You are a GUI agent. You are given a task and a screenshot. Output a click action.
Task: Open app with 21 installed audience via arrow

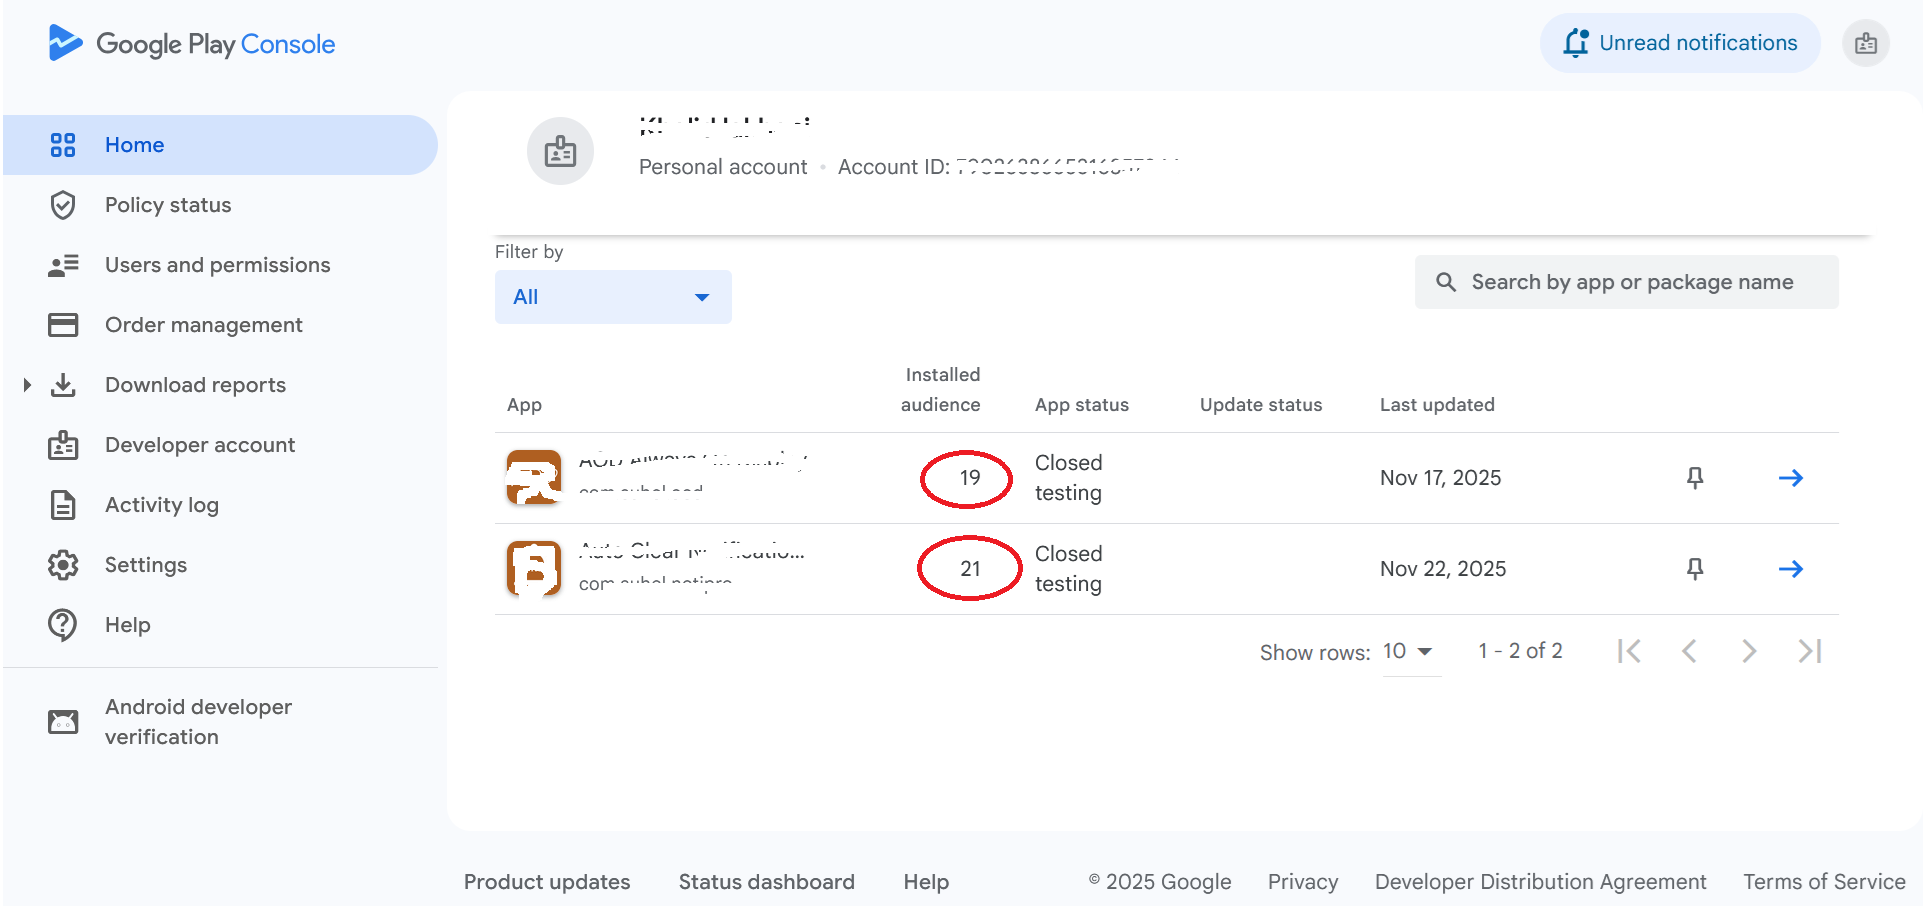(1790, 569)
